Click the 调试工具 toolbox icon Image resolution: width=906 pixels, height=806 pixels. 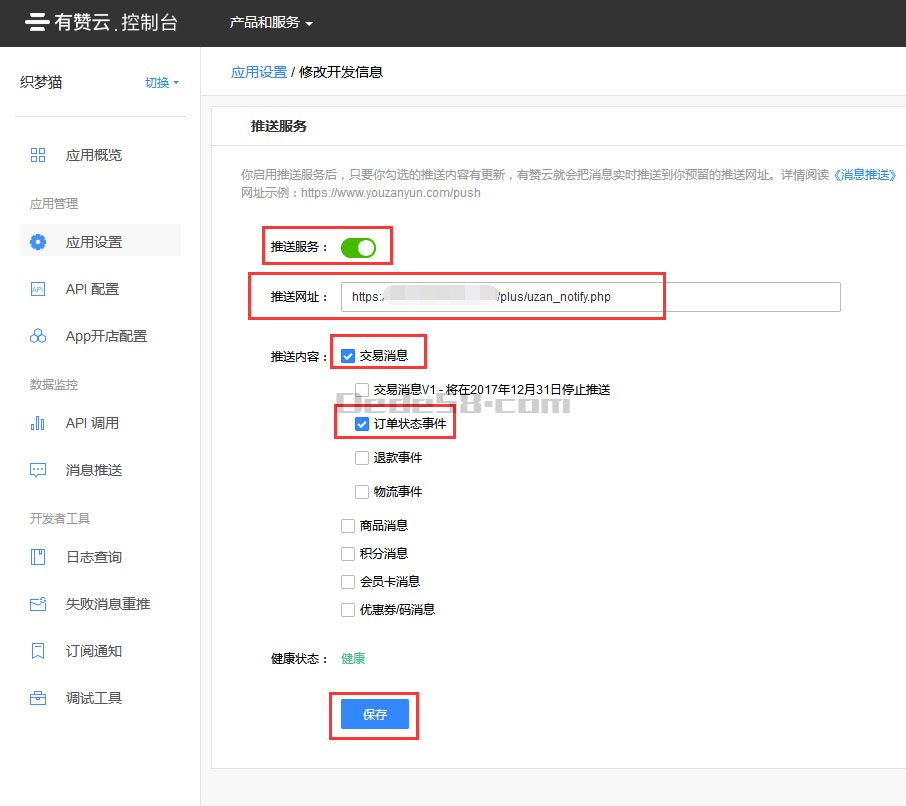coord(38,698)
